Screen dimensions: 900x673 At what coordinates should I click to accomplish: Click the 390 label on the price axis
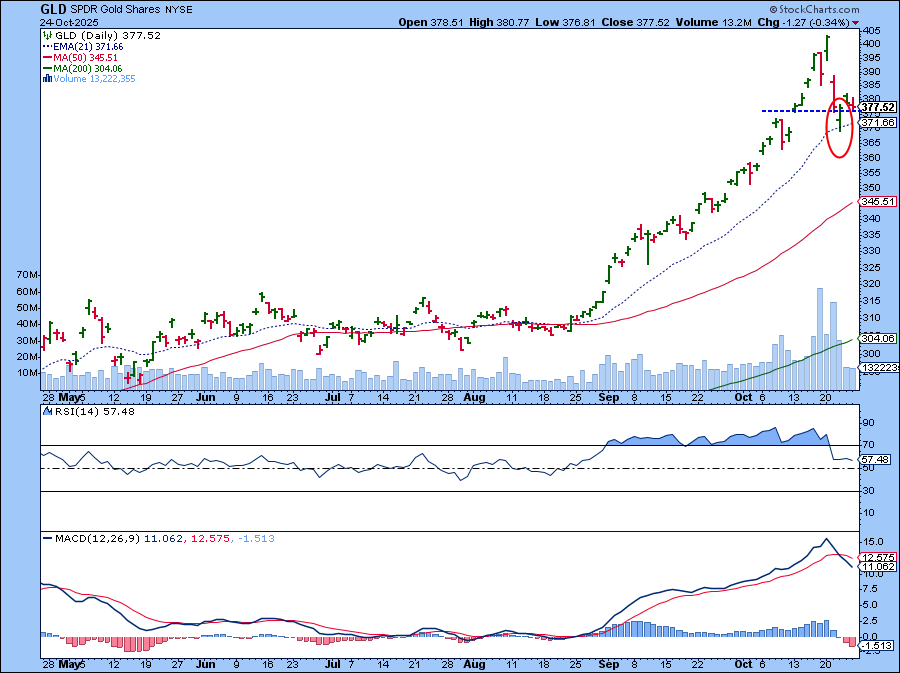pos(871,72)
